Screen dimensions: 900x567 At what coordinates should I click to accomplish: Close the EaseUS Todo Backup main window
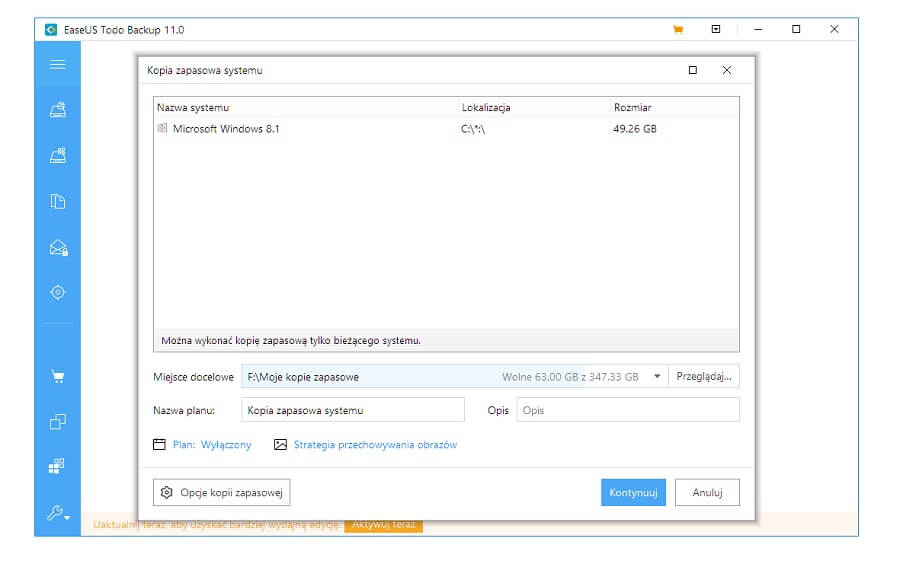(835, 29)
